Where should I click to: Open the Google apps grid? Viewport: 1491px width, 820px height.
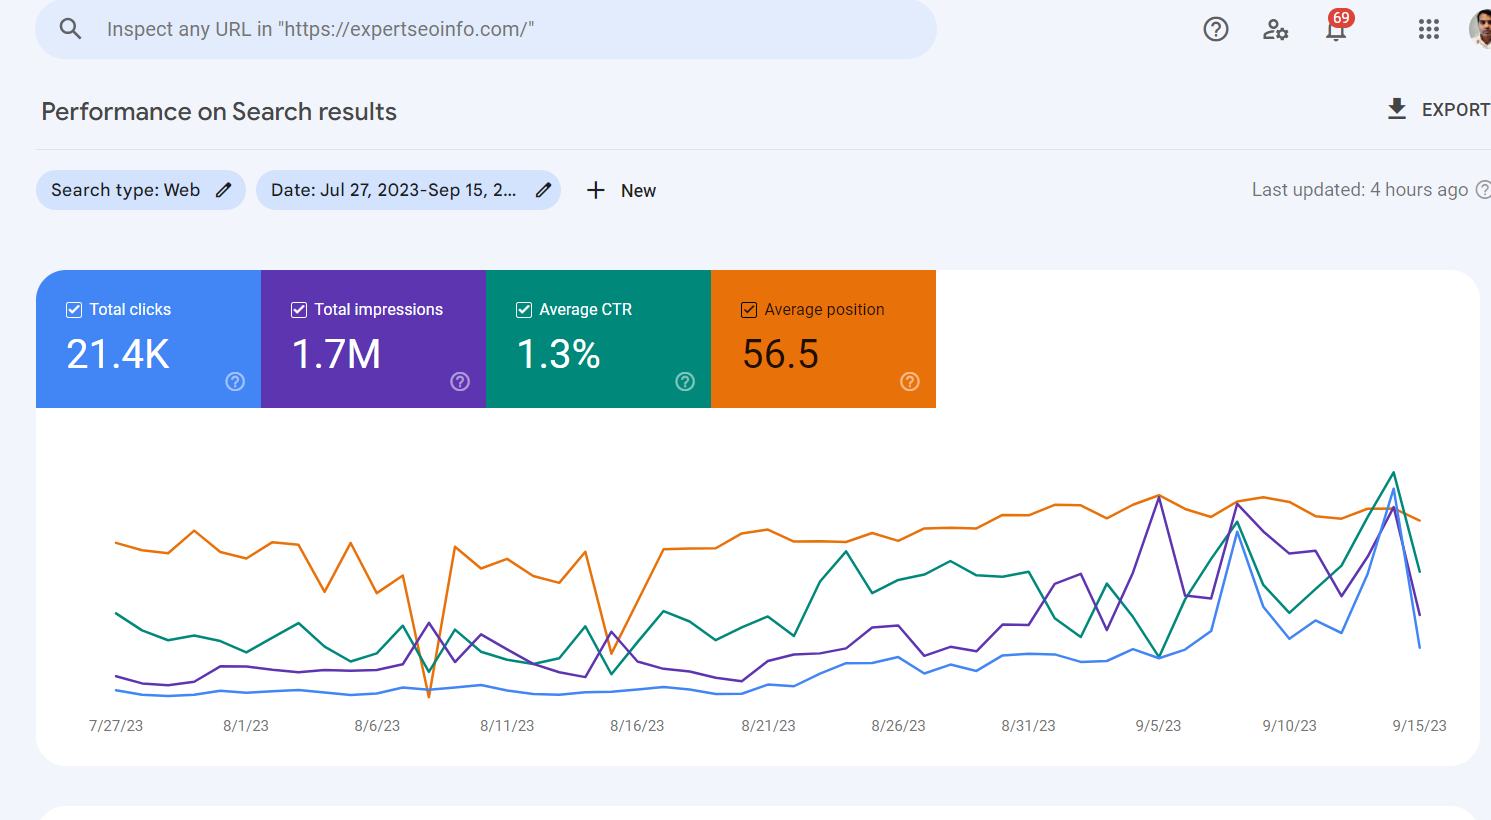click(x=1428, y=29)
